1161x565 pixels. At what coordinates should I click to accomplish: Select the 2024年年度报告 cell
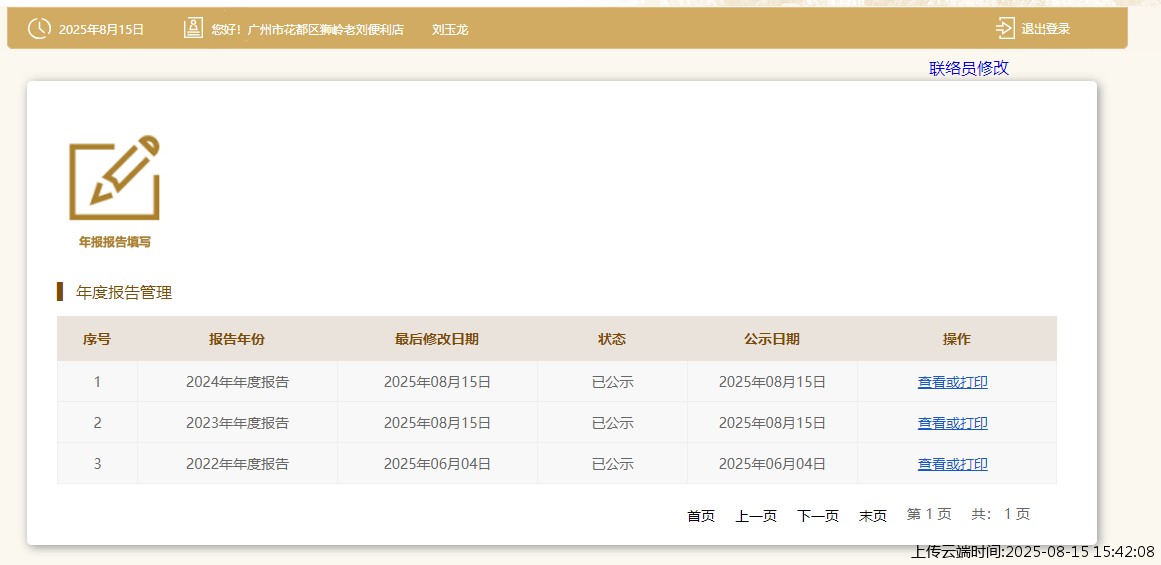pyautogui.click(x=237, y=382)
